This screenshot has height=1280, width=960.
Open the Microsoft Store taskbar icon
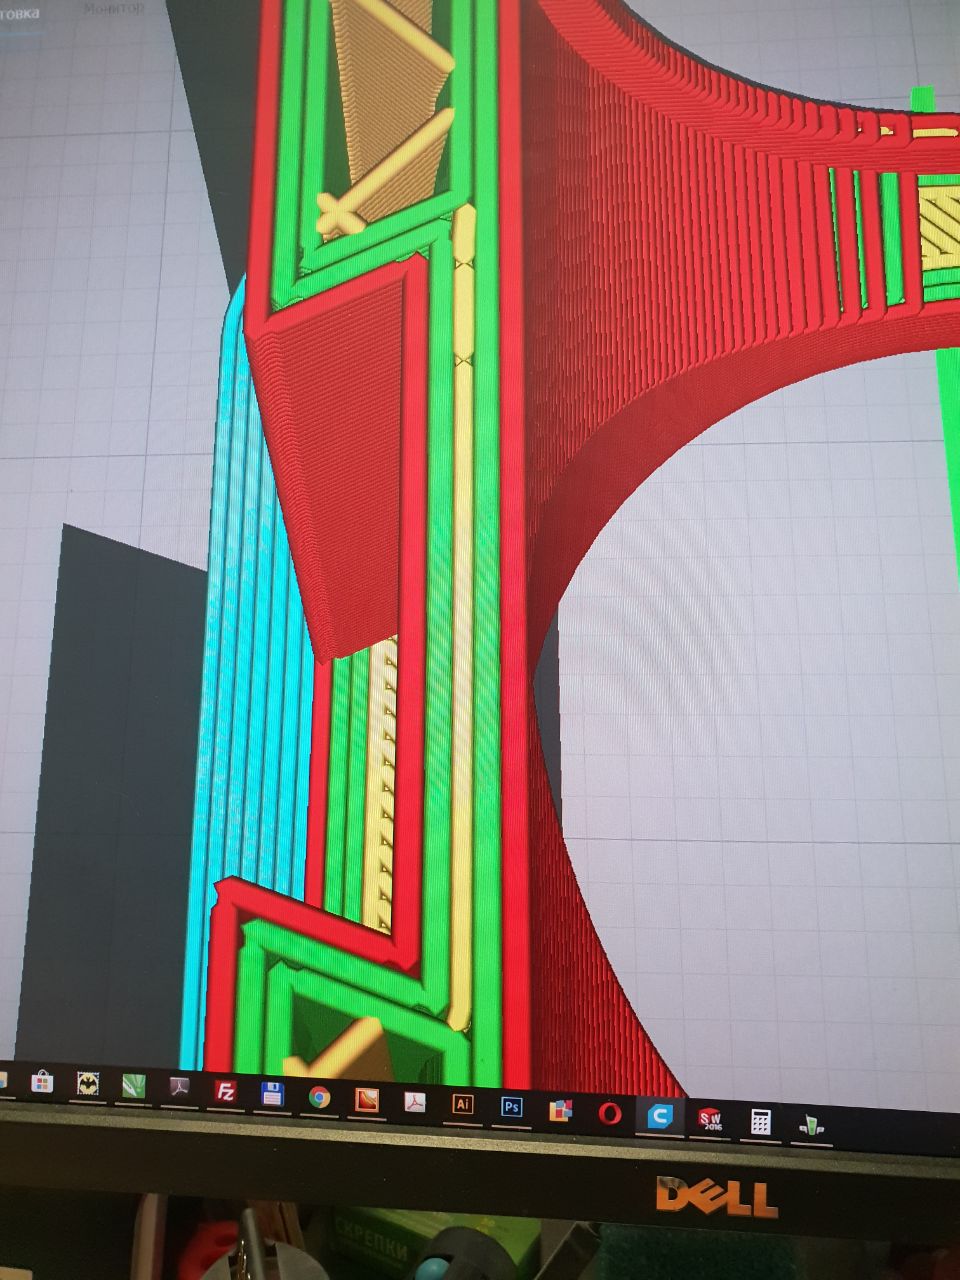tap(42, 1082)
